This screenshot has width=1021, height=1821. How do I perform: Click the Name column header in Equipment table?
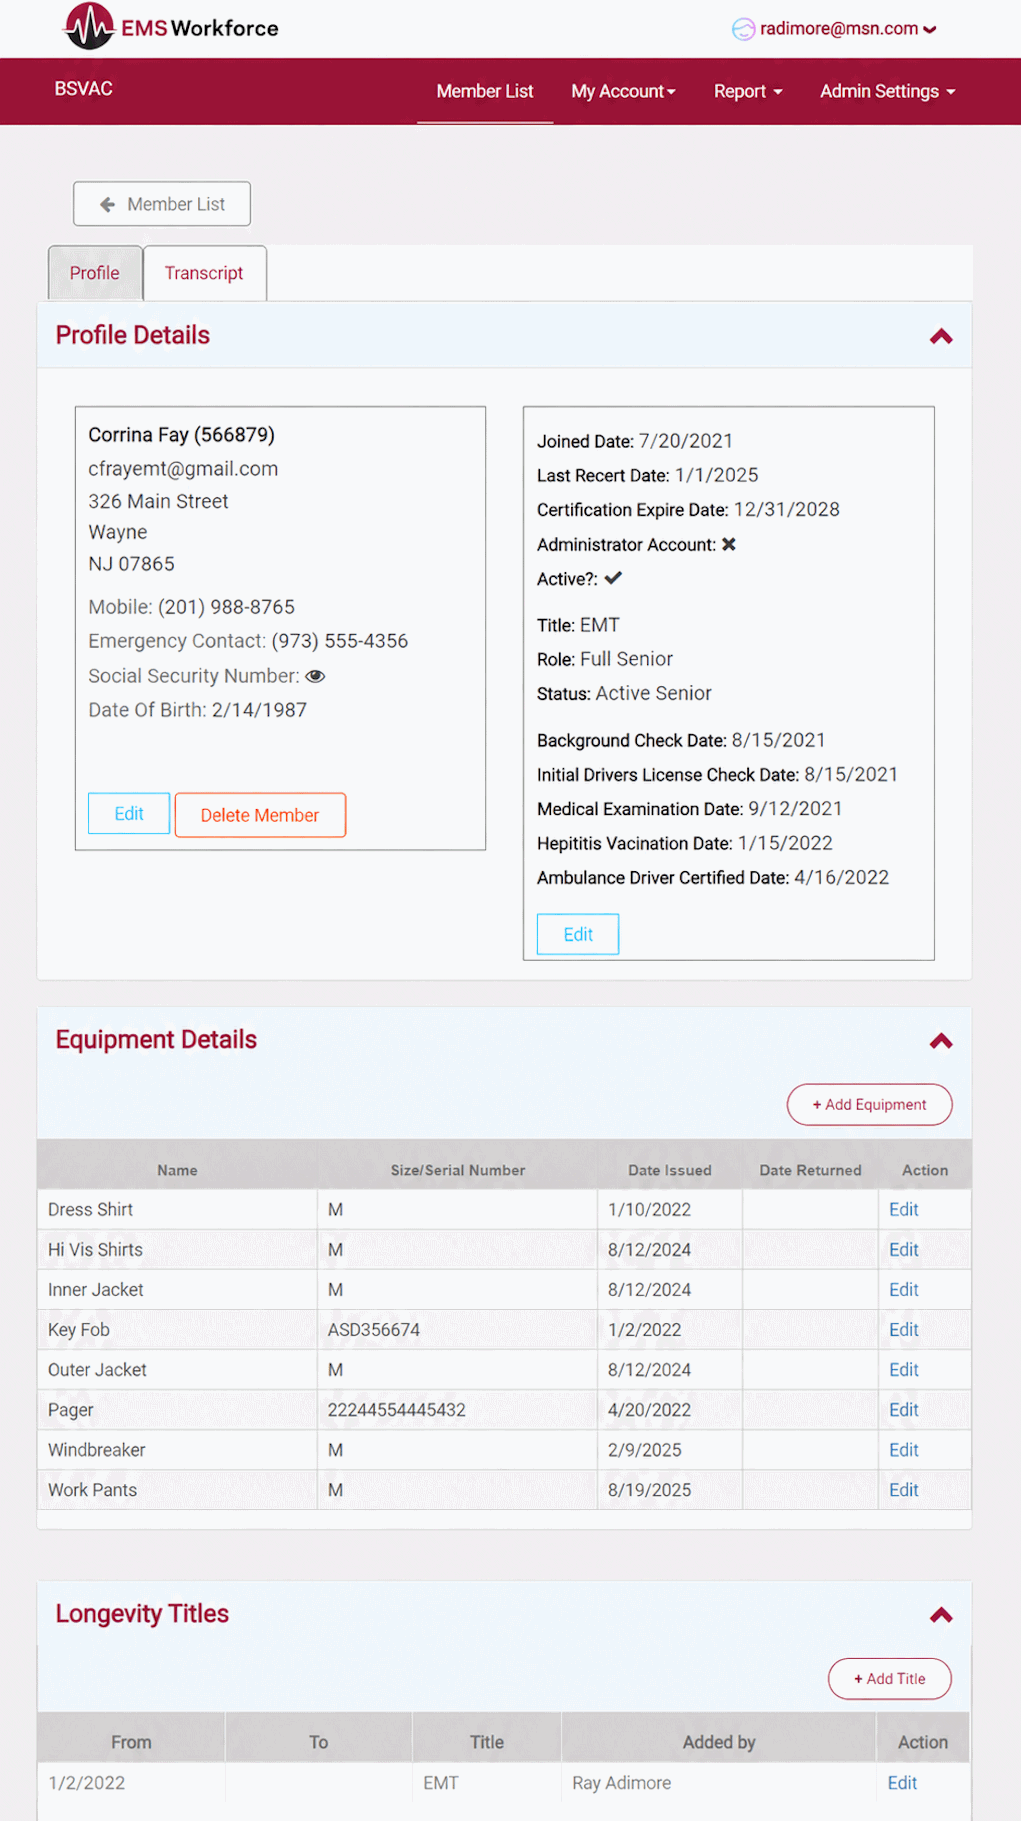177,1170
